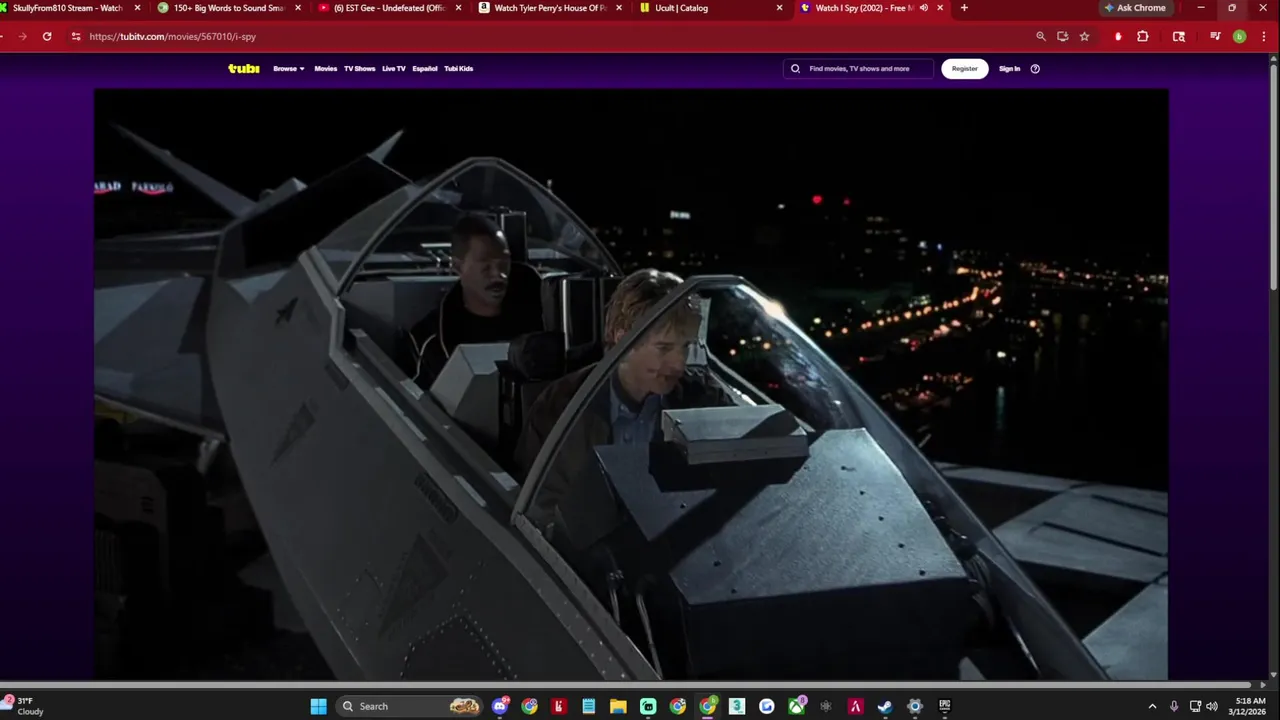Screen dimensions: 1280x720
Task: Reload the page with the refresh icon
Action: (47, 36)
